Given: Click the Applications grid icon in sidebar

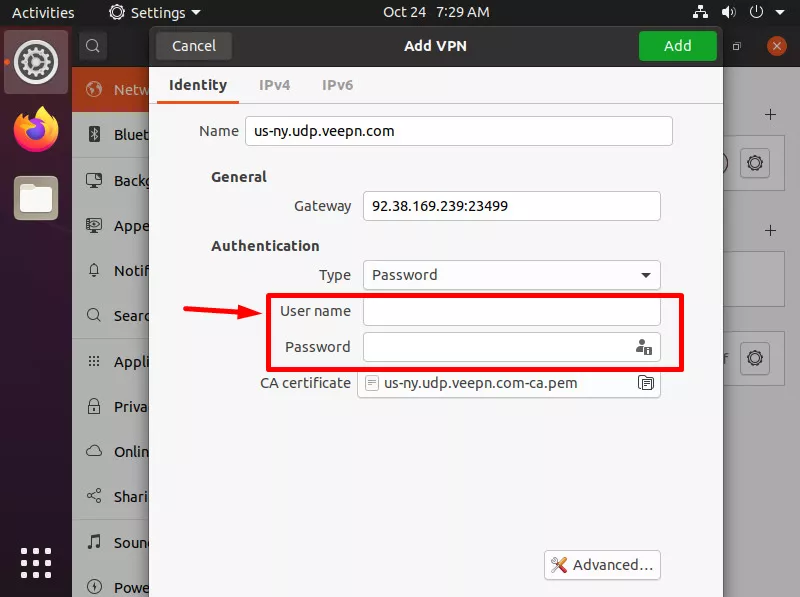Looking at the screenshot, I should coord(94,361).
